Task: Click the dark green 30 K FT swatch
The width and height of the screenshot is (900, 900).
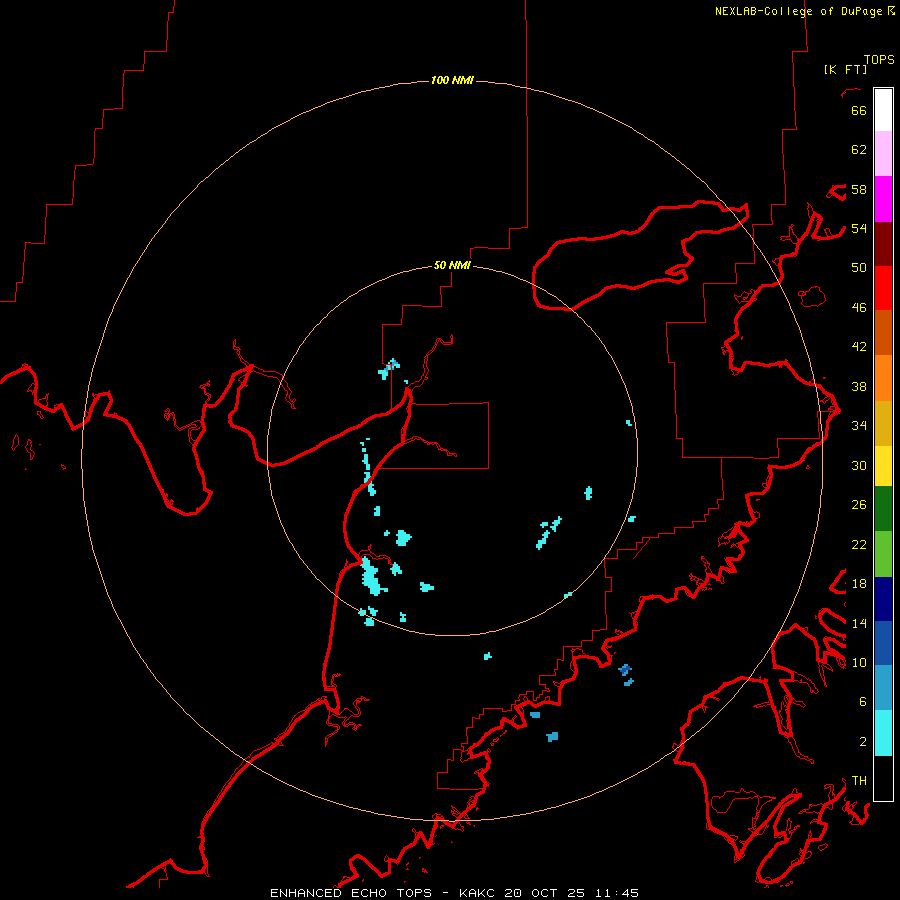Action: 883,509
